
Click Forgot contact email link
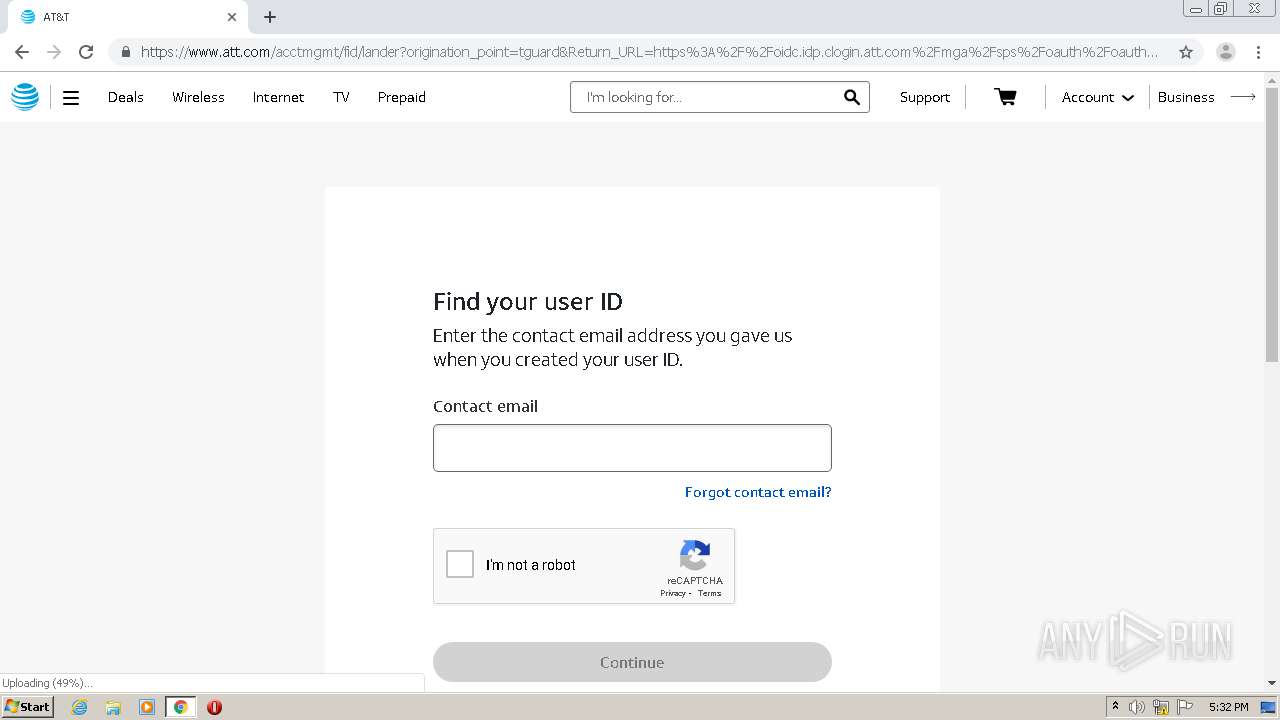coord(758,492)
